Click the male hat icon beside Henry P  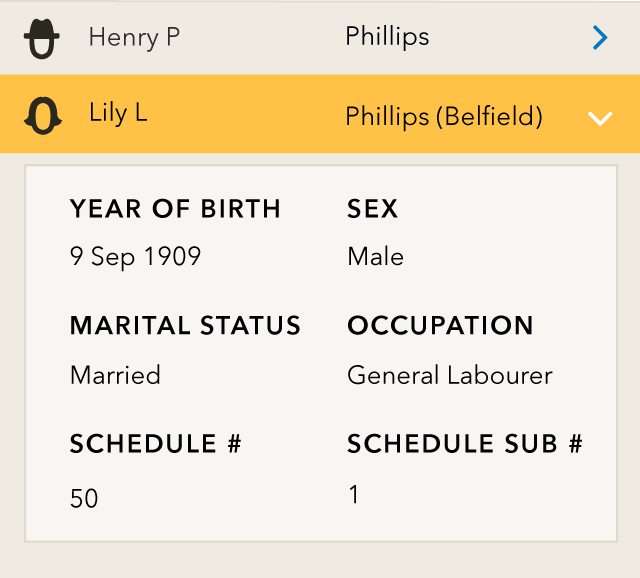pos(42,39)
